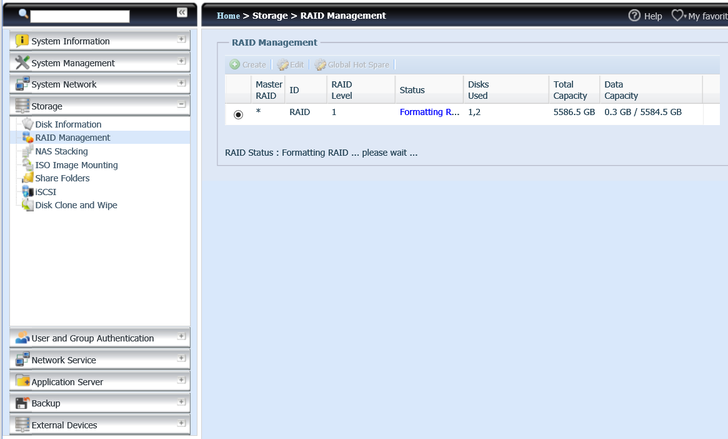
Task: Collapse the left sidebar with the chevron button
Action: [x=182, y=12]
